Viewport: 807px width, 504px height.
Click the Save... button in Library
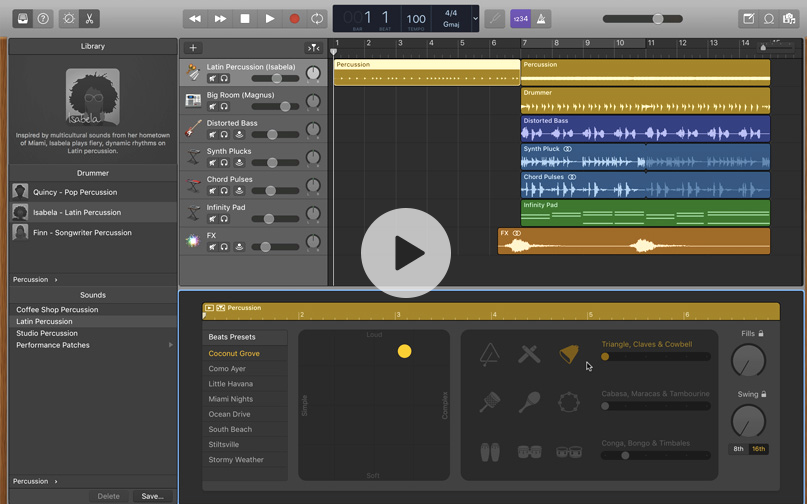click(152, 496)
